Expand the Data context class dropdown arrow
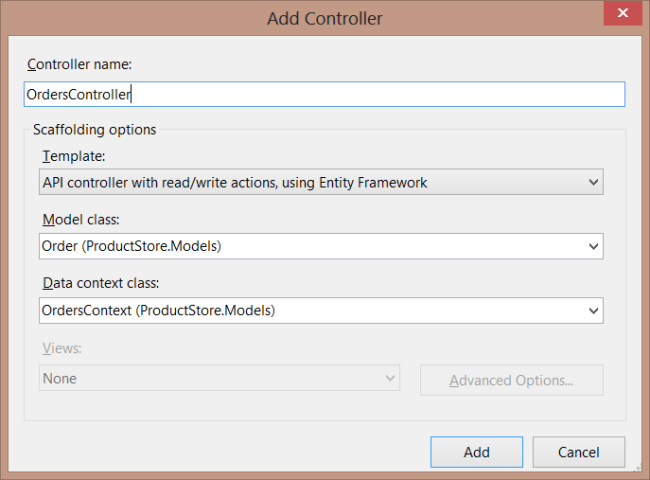This screenshot has width=650, height=480. click(593, 310)
